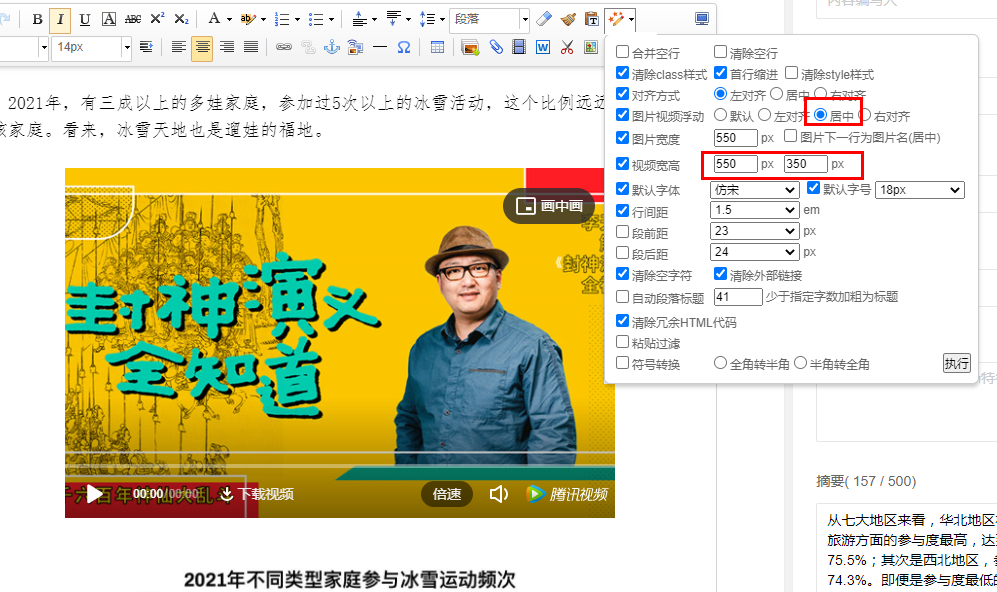The height and width of the screenshot is (592, 997).
Task: Open the line spacing 1.5 dropdown
Action: click(755, 210)
